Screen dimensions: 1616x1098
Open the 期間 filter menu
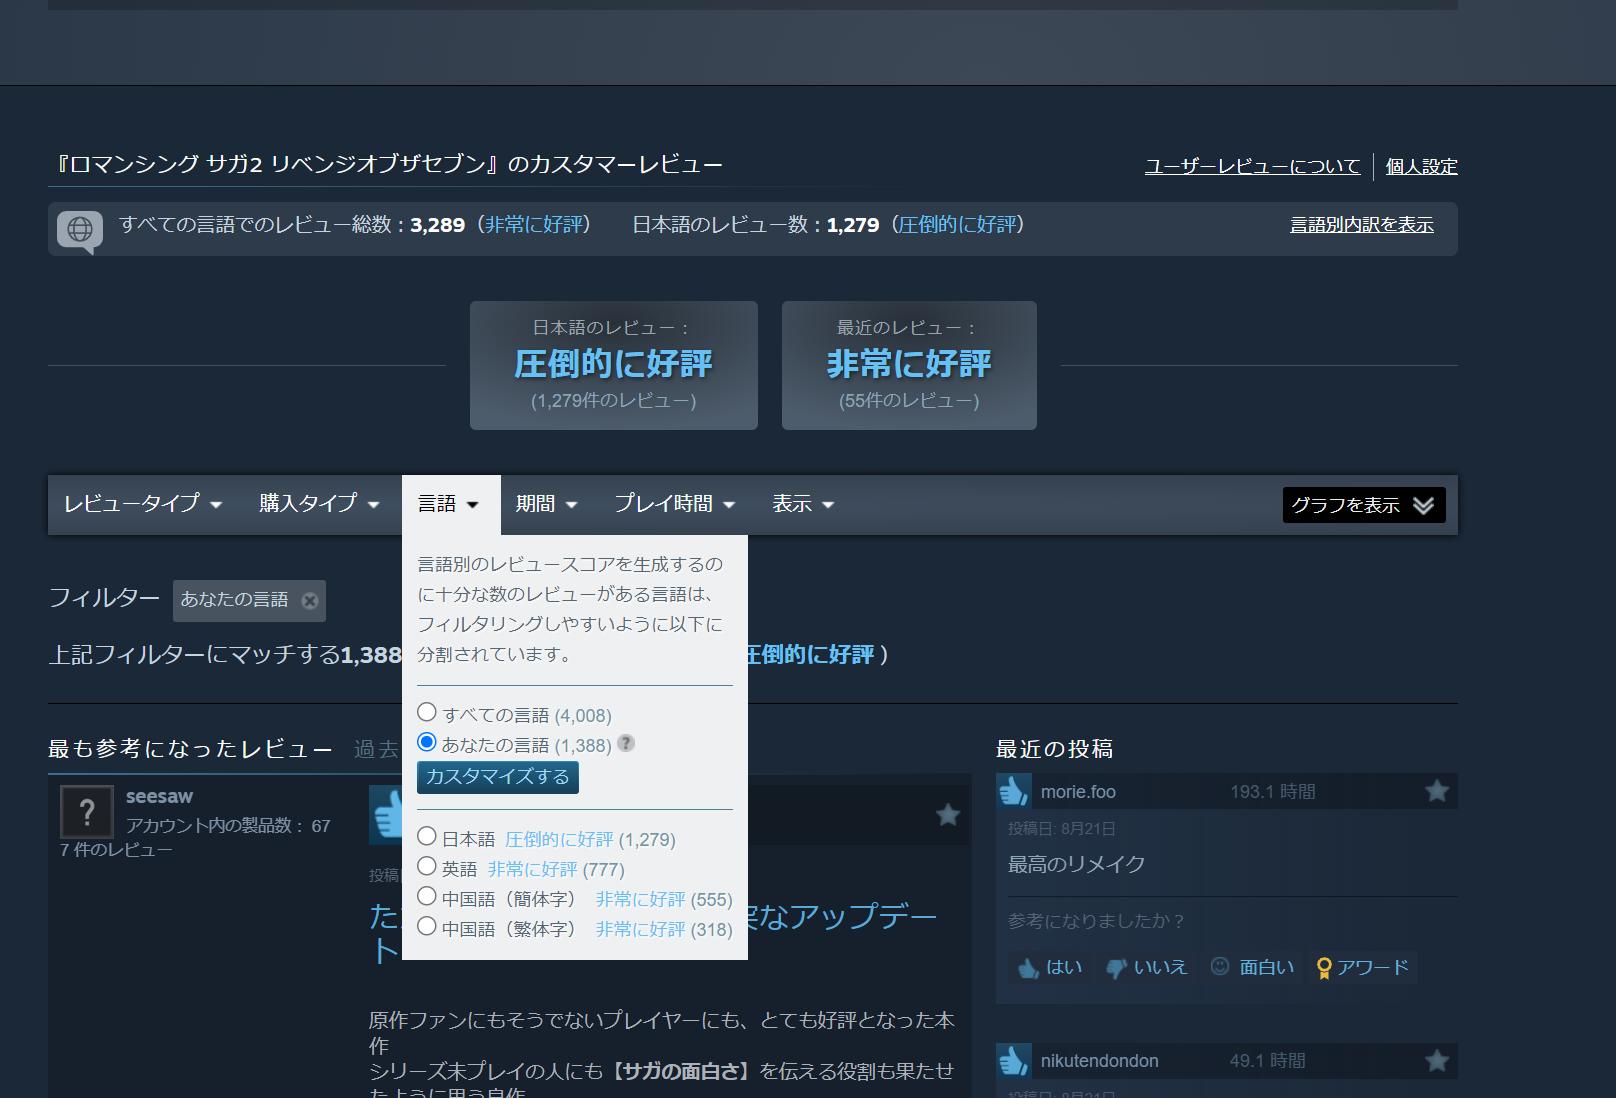(546, 504)
